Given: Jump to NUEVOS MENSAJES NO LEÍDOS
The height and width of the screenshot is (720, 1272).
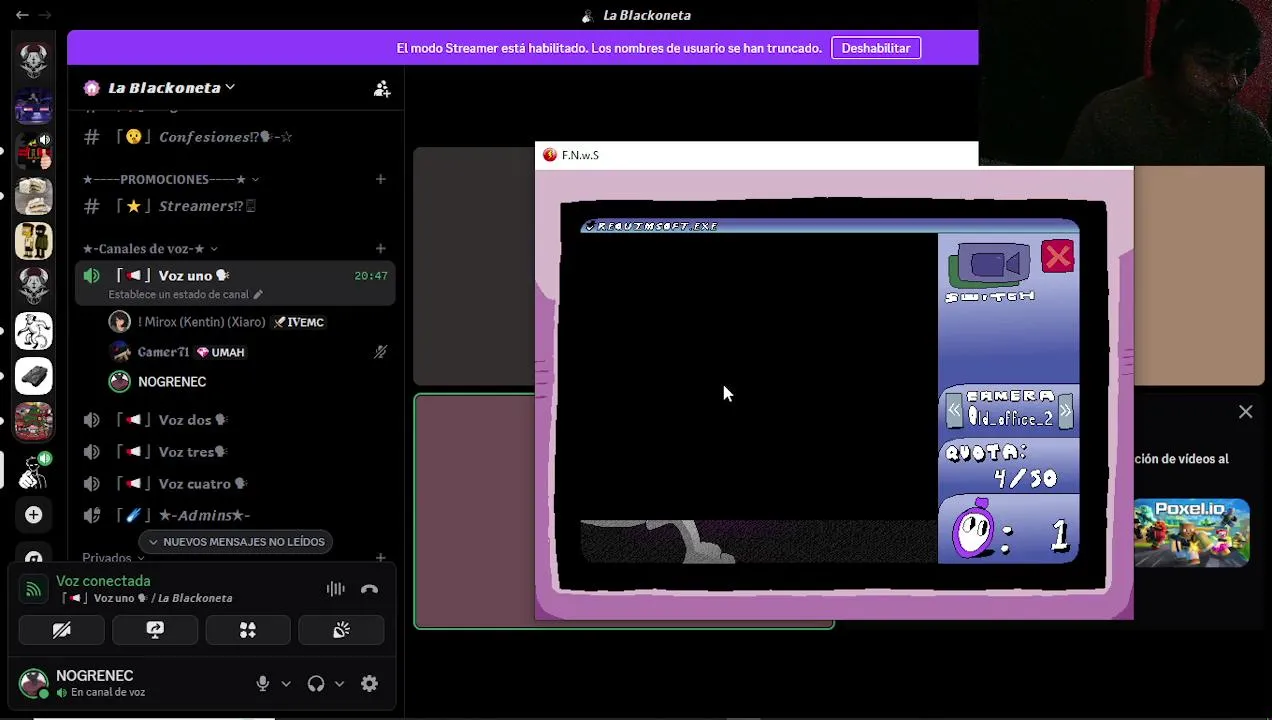Looking at the screenshot, I should 236,542.
